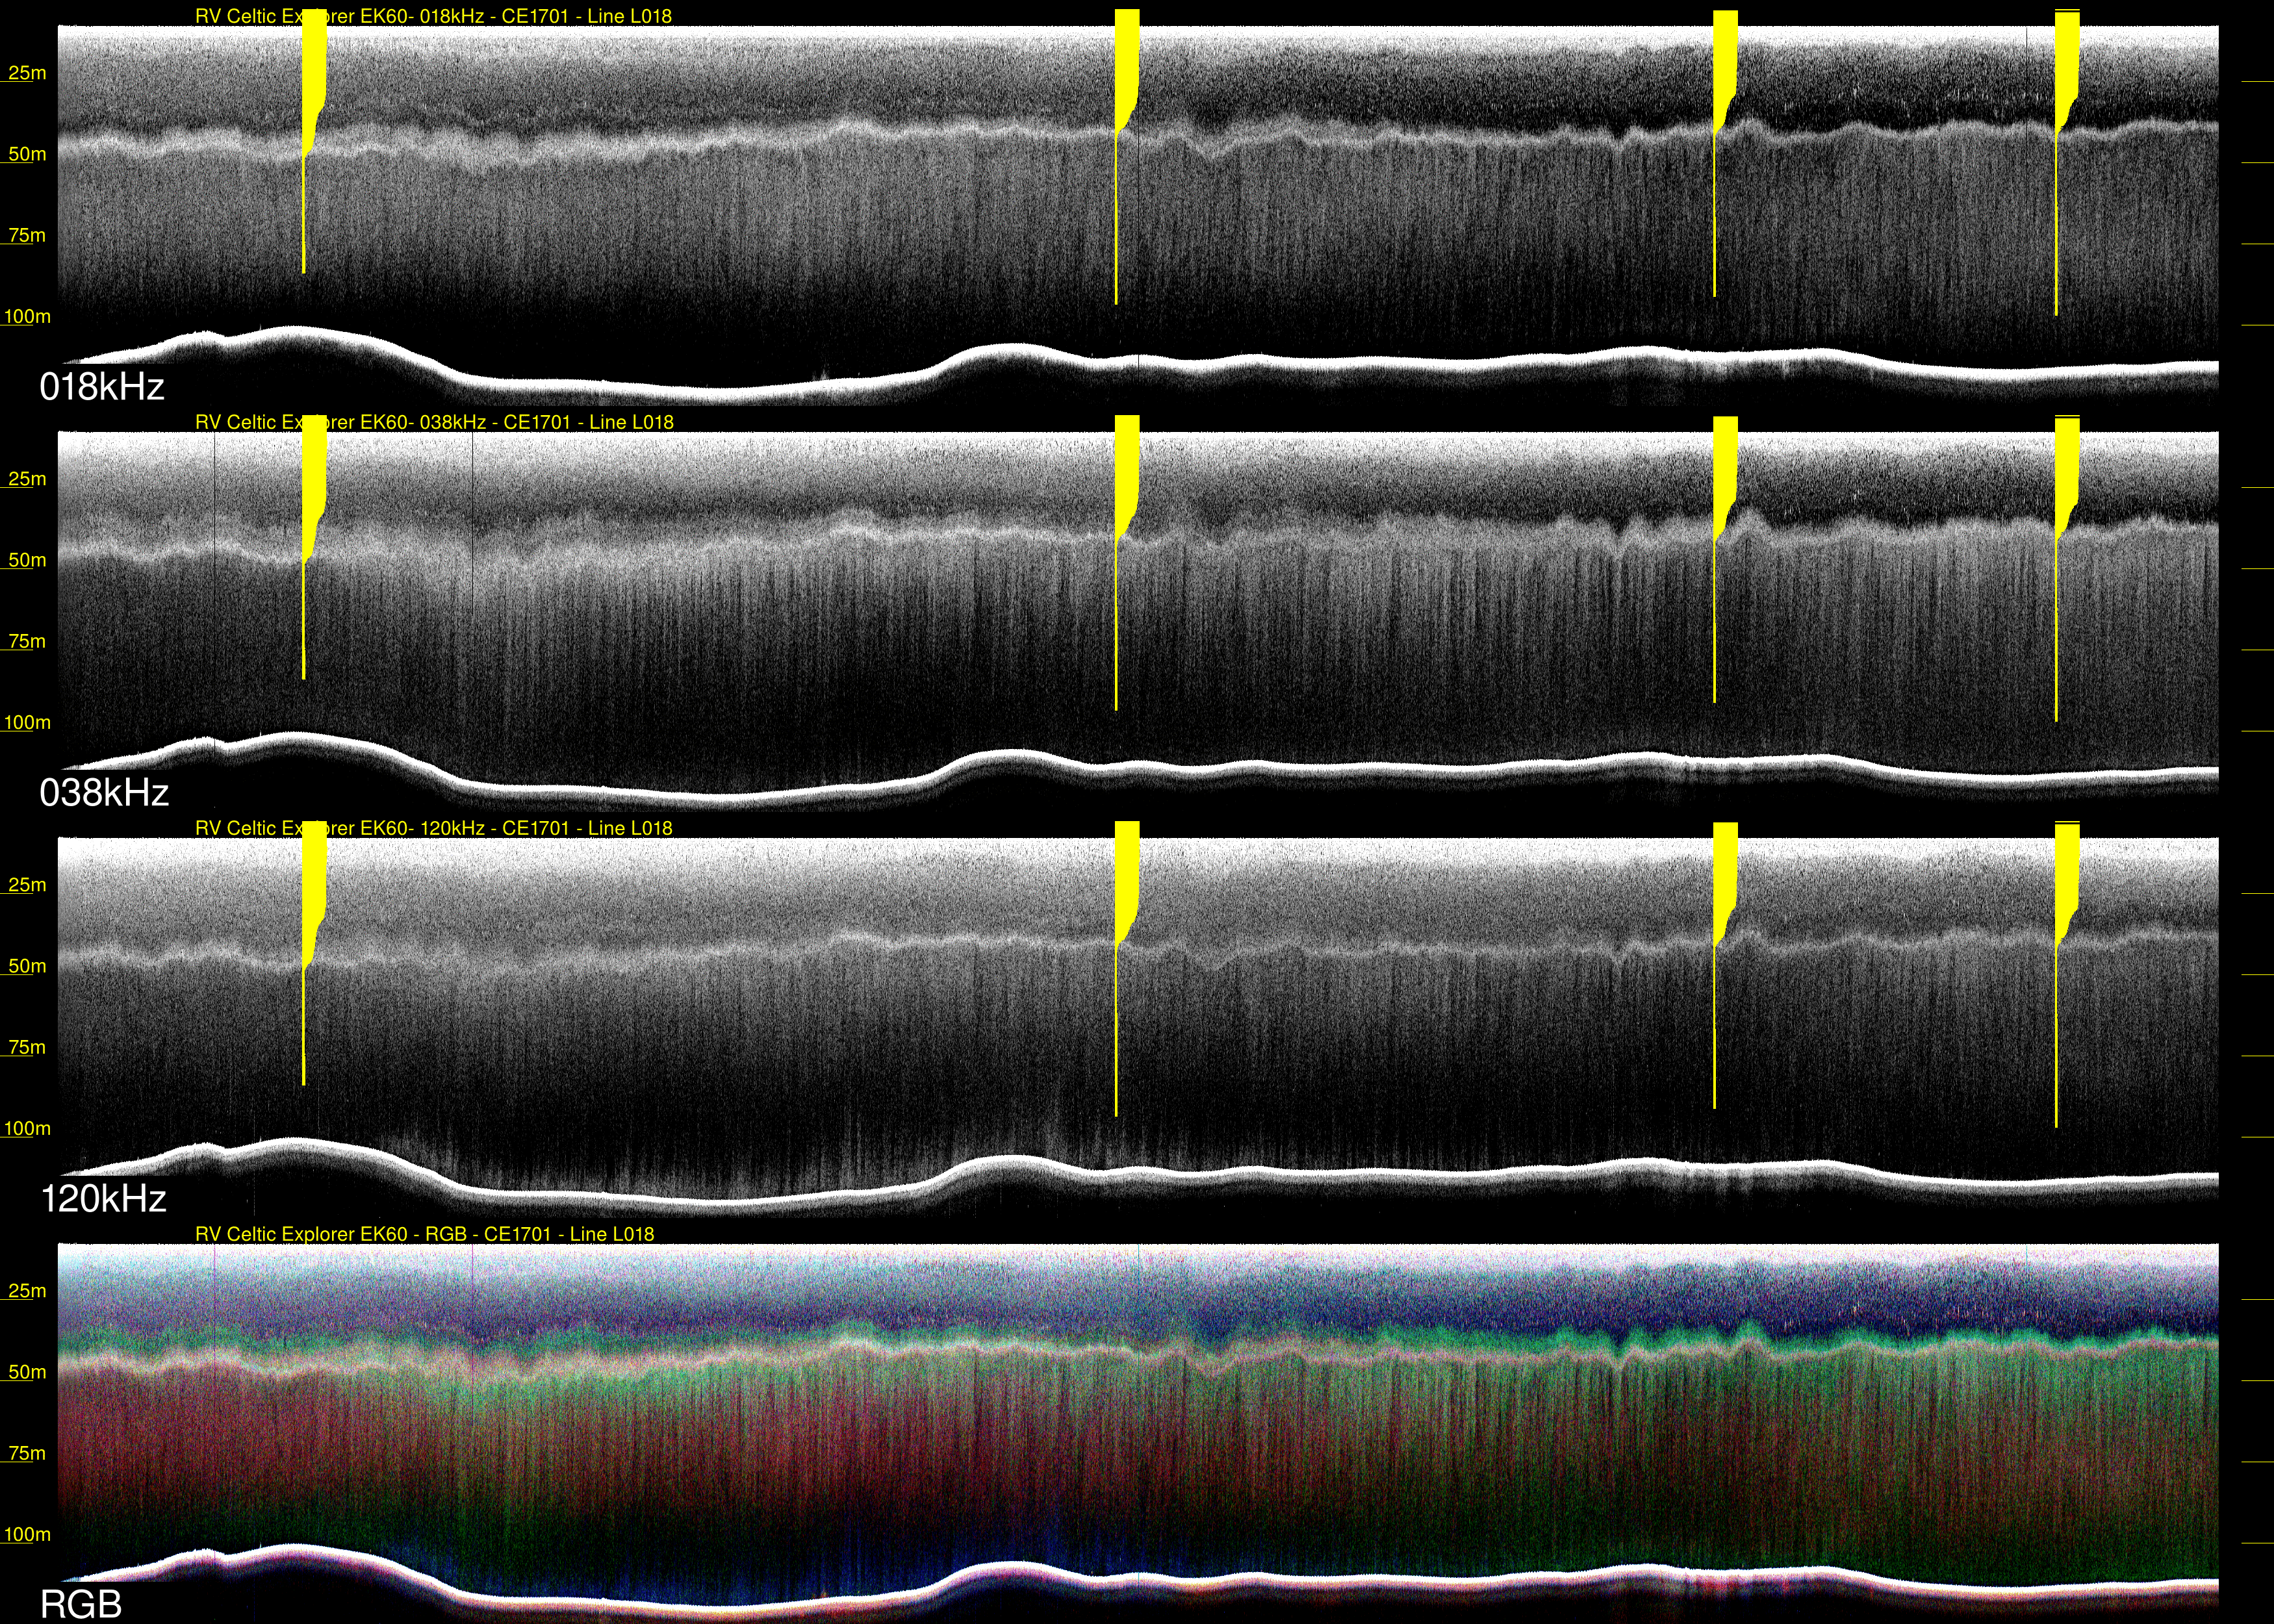Click the 50m depth label in 038kHz panel
This screenshot has height=1624, width=2274.
pyautogui.click(x=27, y=560)
